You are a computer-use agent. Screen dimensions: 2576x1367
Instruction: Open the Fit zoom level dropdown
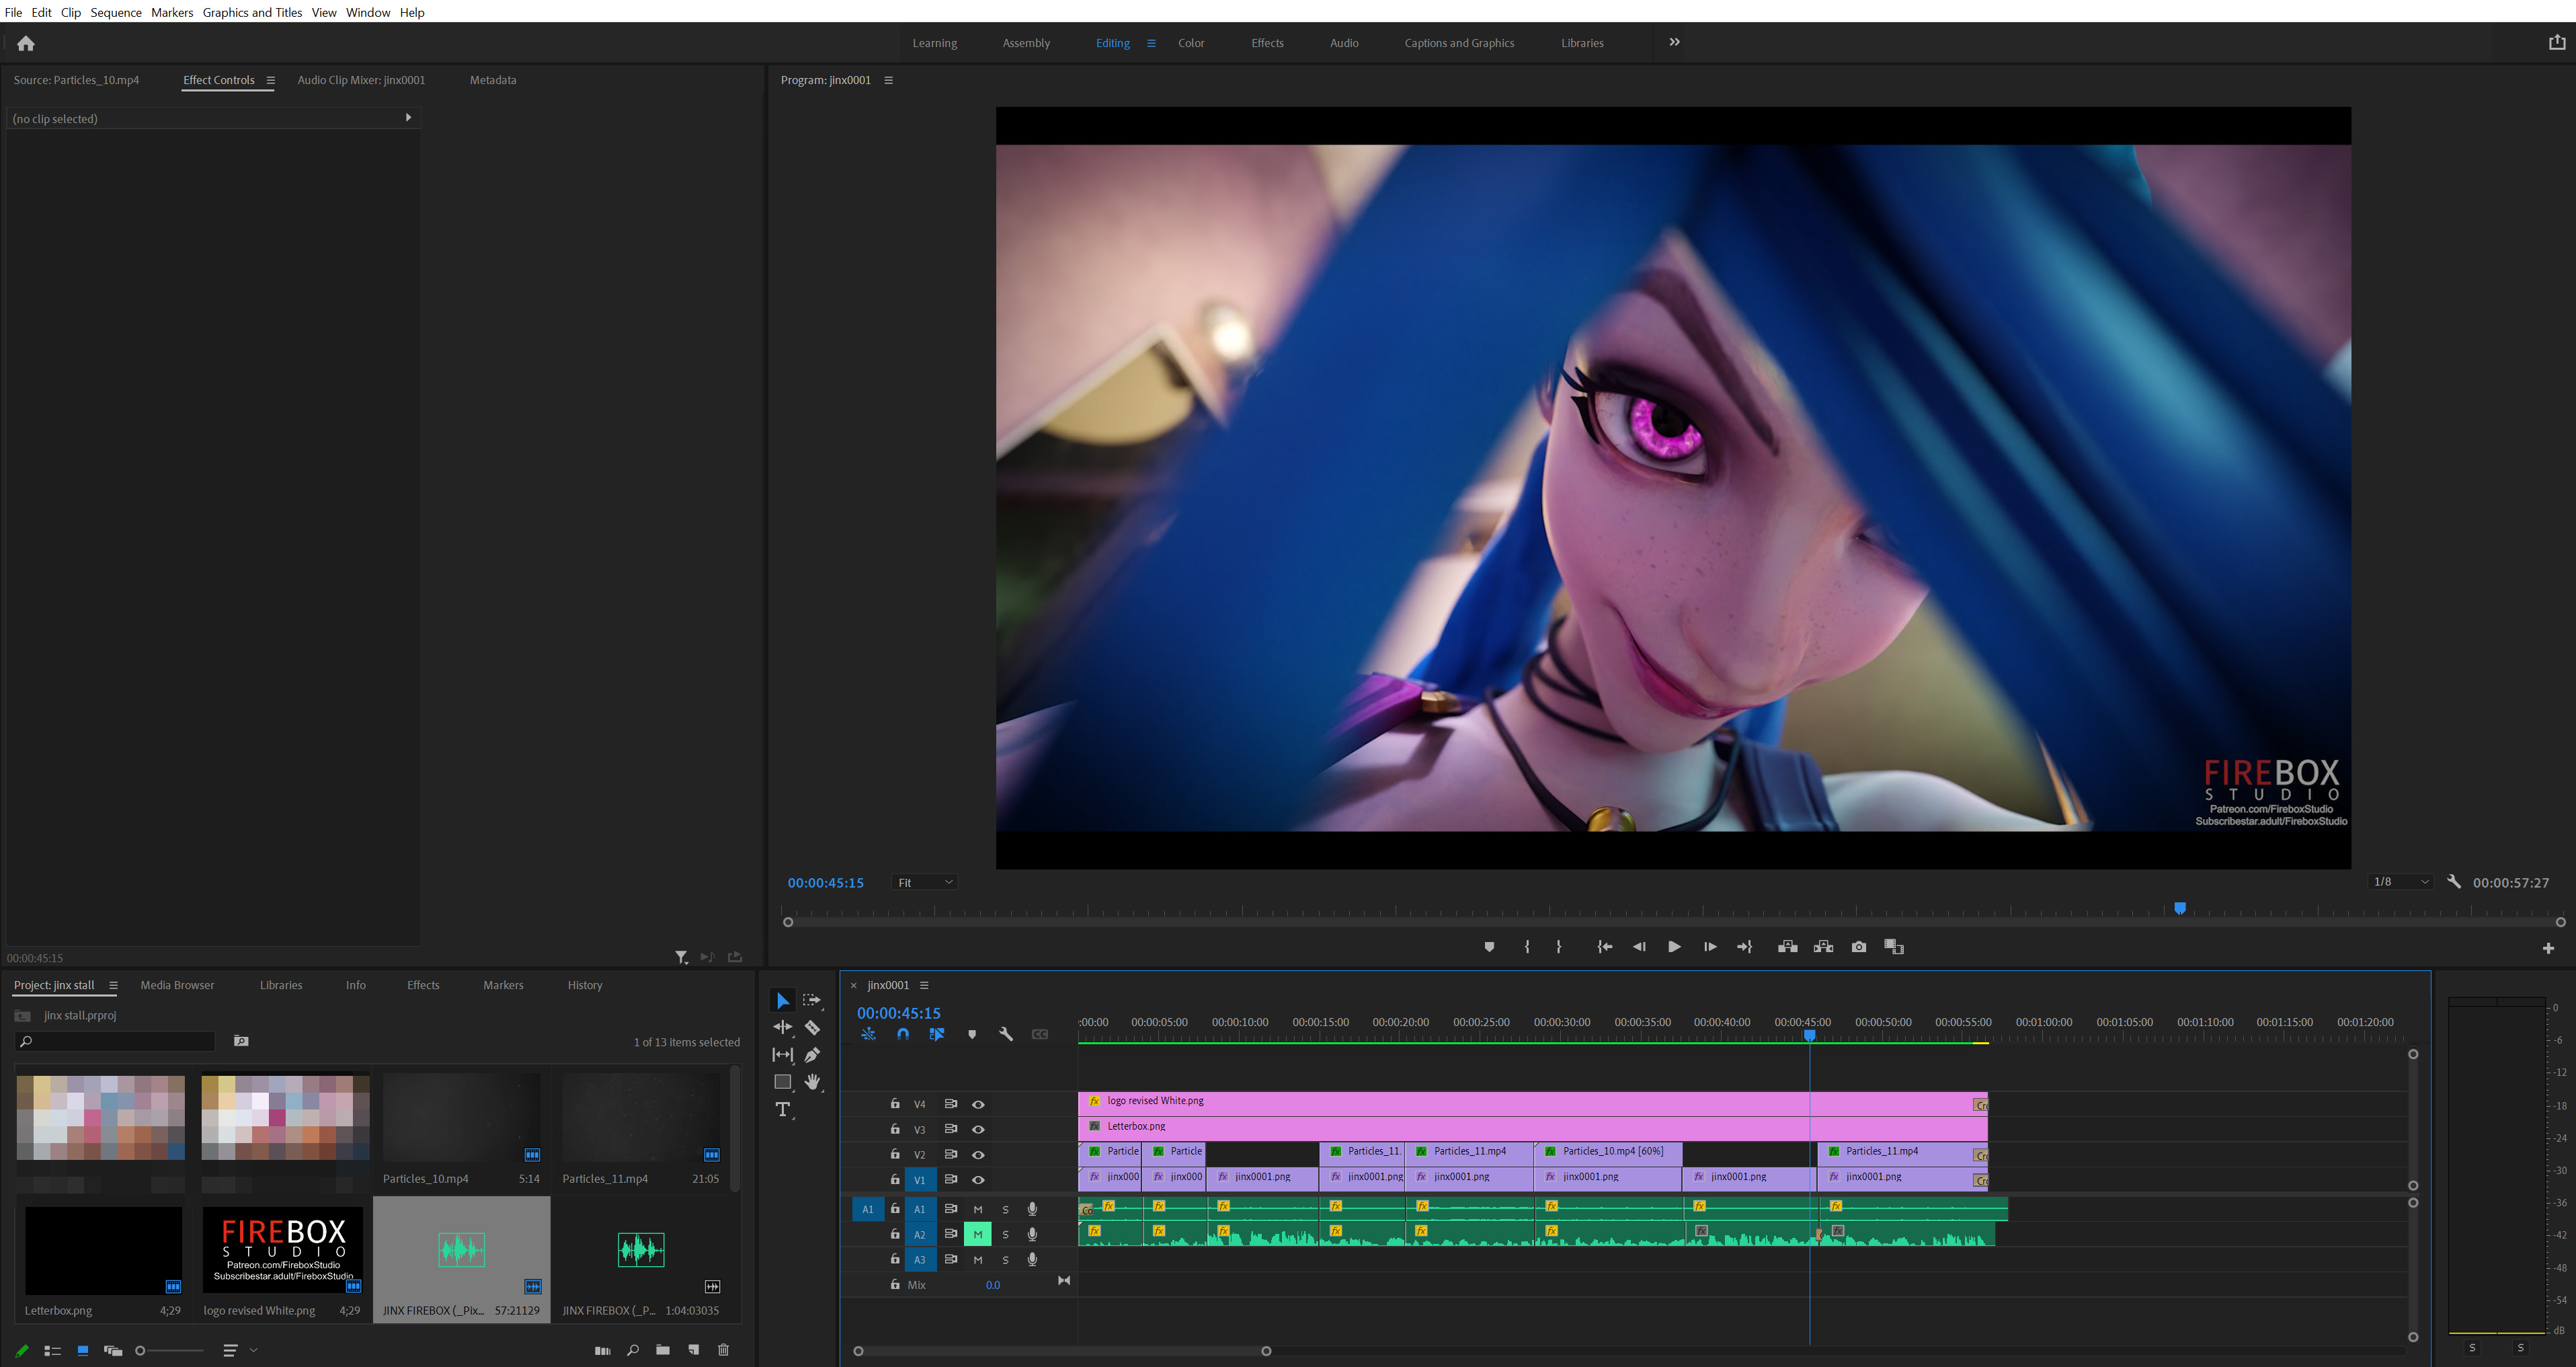point(924,882)
